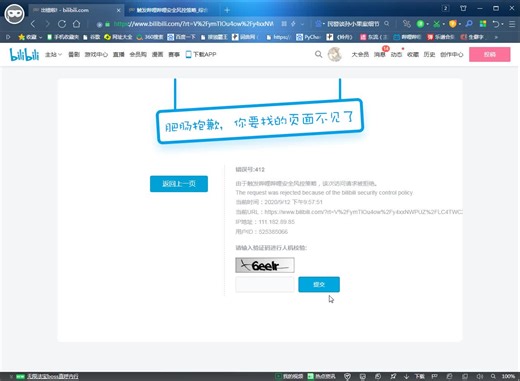
Task: Click the 100% zoom level indicator
Action: pos(508,376)
